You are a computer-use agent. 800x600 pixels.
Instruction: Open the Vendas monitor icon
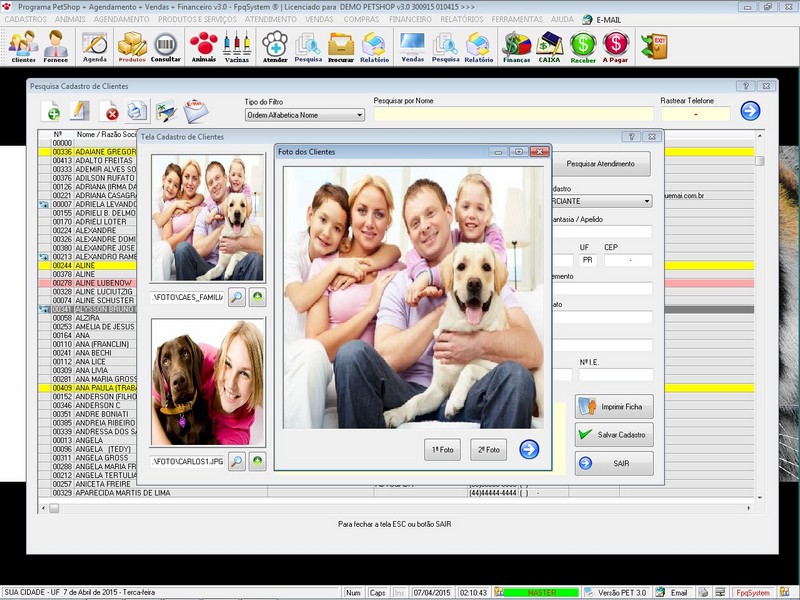(x=413, y=46)
